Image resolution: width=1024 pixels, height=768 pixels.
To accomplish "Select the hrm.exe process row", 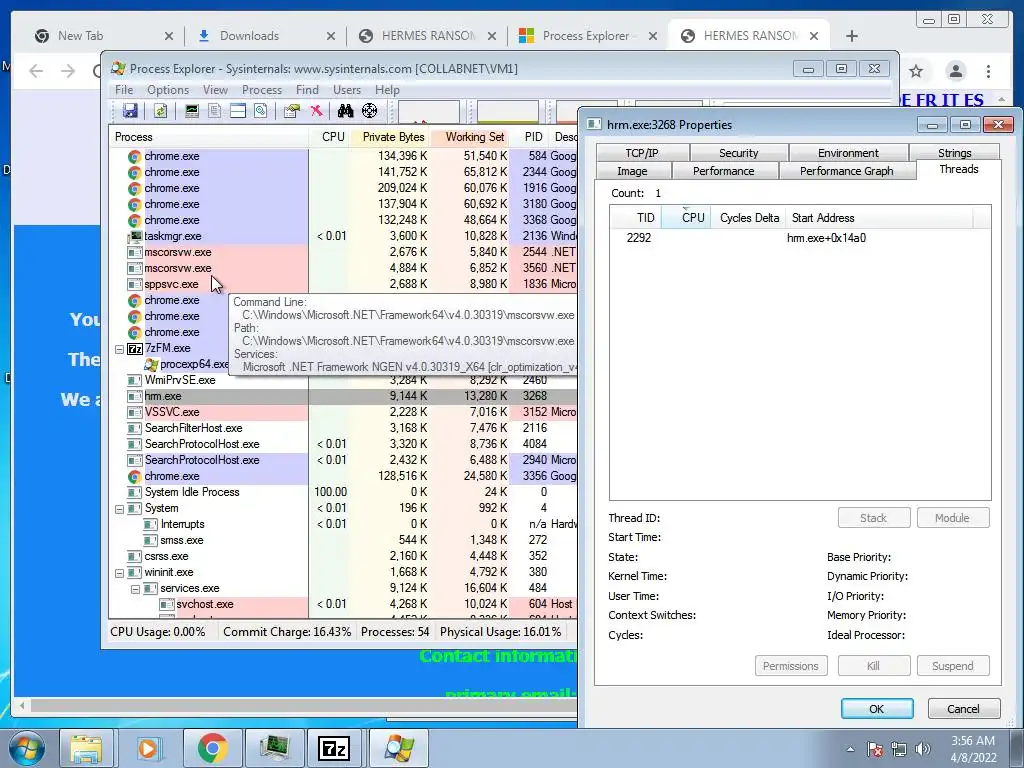I will point(344,396).
